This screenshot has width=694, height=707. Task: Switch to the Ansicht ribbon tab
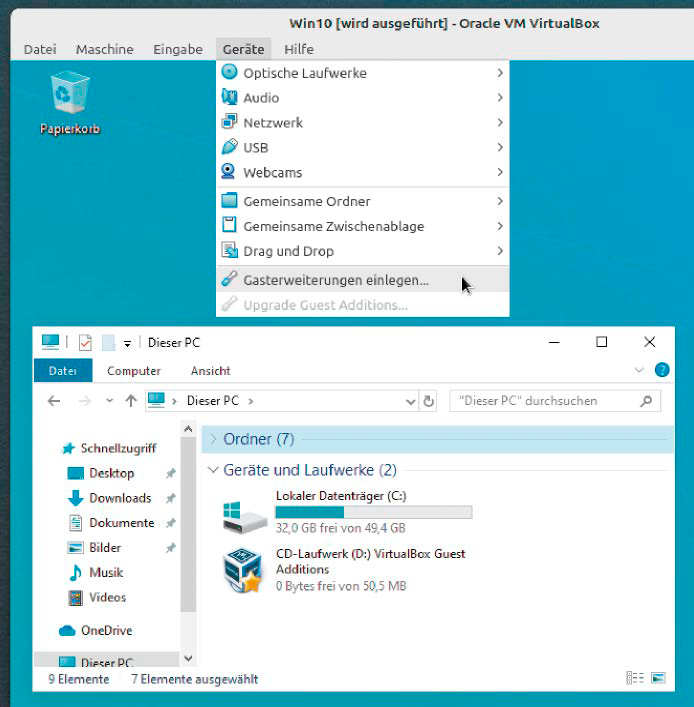(211, 371)
